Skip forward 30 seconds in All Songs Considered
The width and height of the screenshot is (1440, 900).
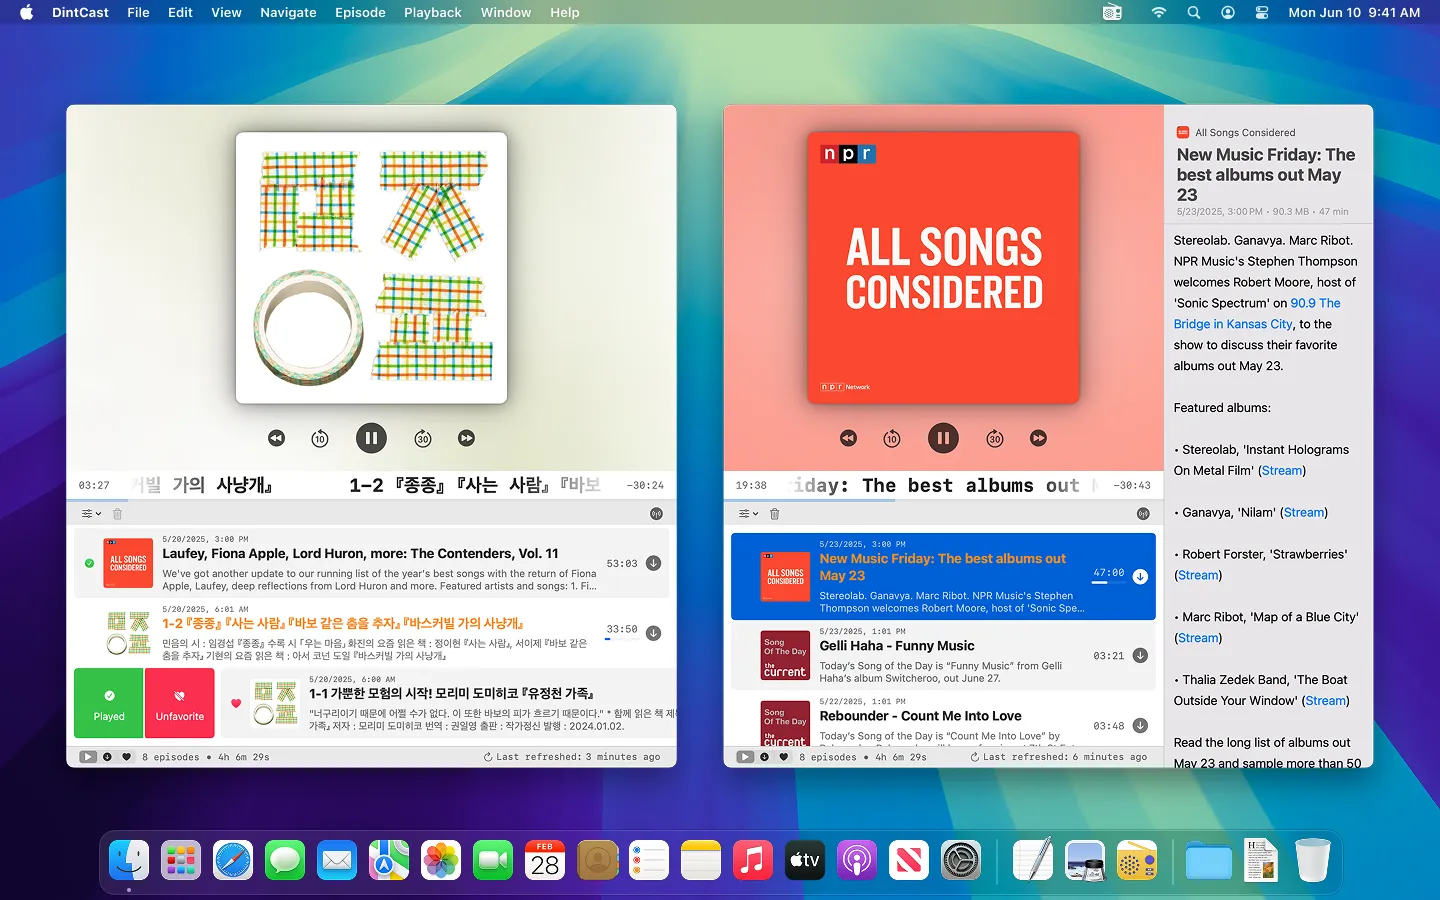click(995, 438)
